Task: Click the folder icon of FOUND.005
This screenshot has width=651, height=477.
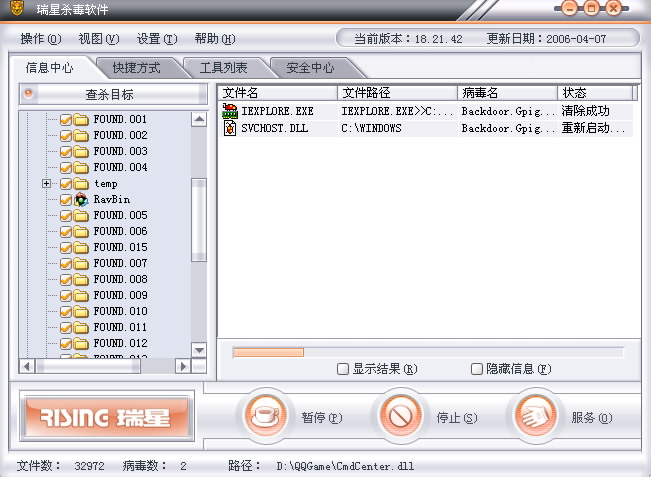Action: coord(81,216)
